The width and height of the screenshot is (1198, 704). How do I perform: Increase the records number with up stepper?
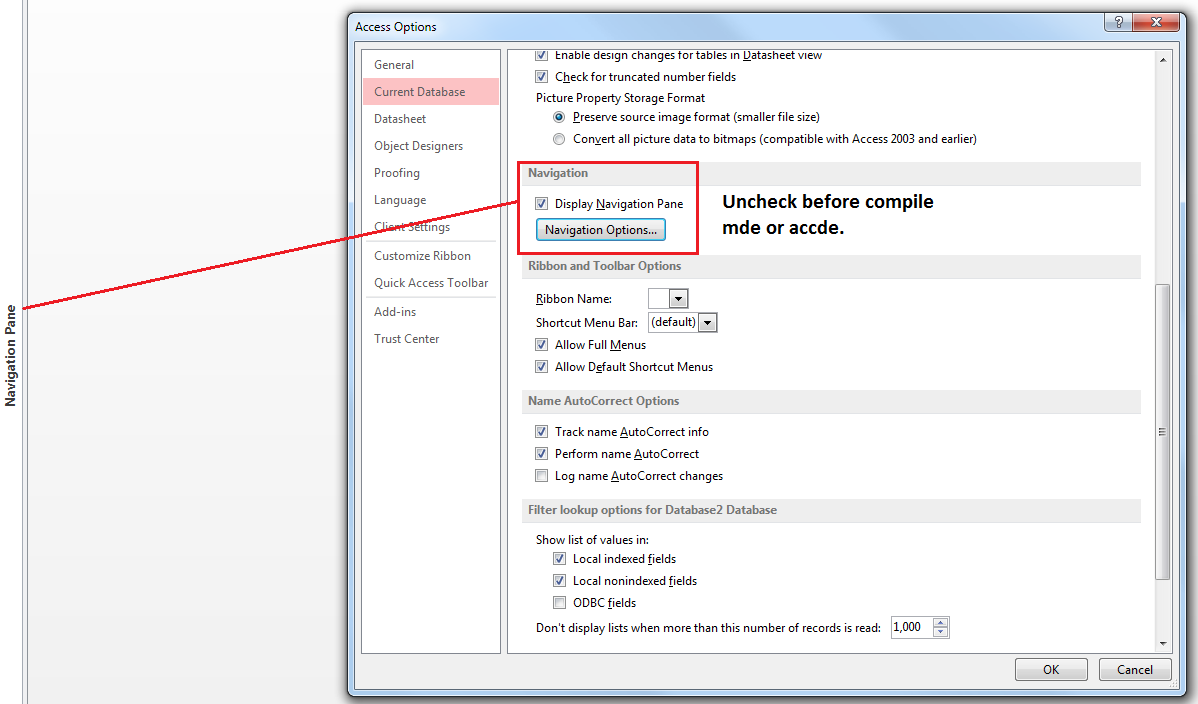pos(941,623)
